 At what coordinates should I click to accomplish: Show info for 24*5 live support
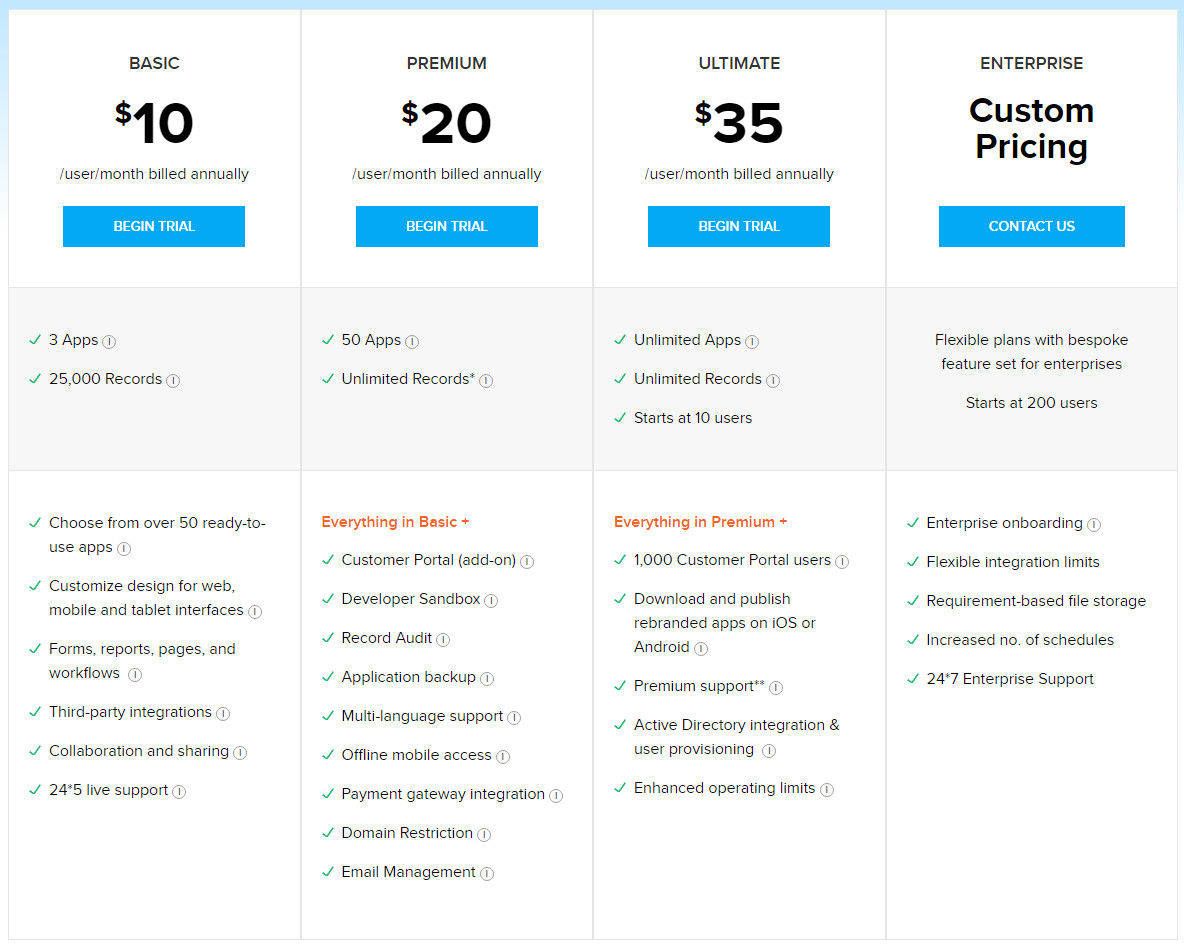(179, 792)
